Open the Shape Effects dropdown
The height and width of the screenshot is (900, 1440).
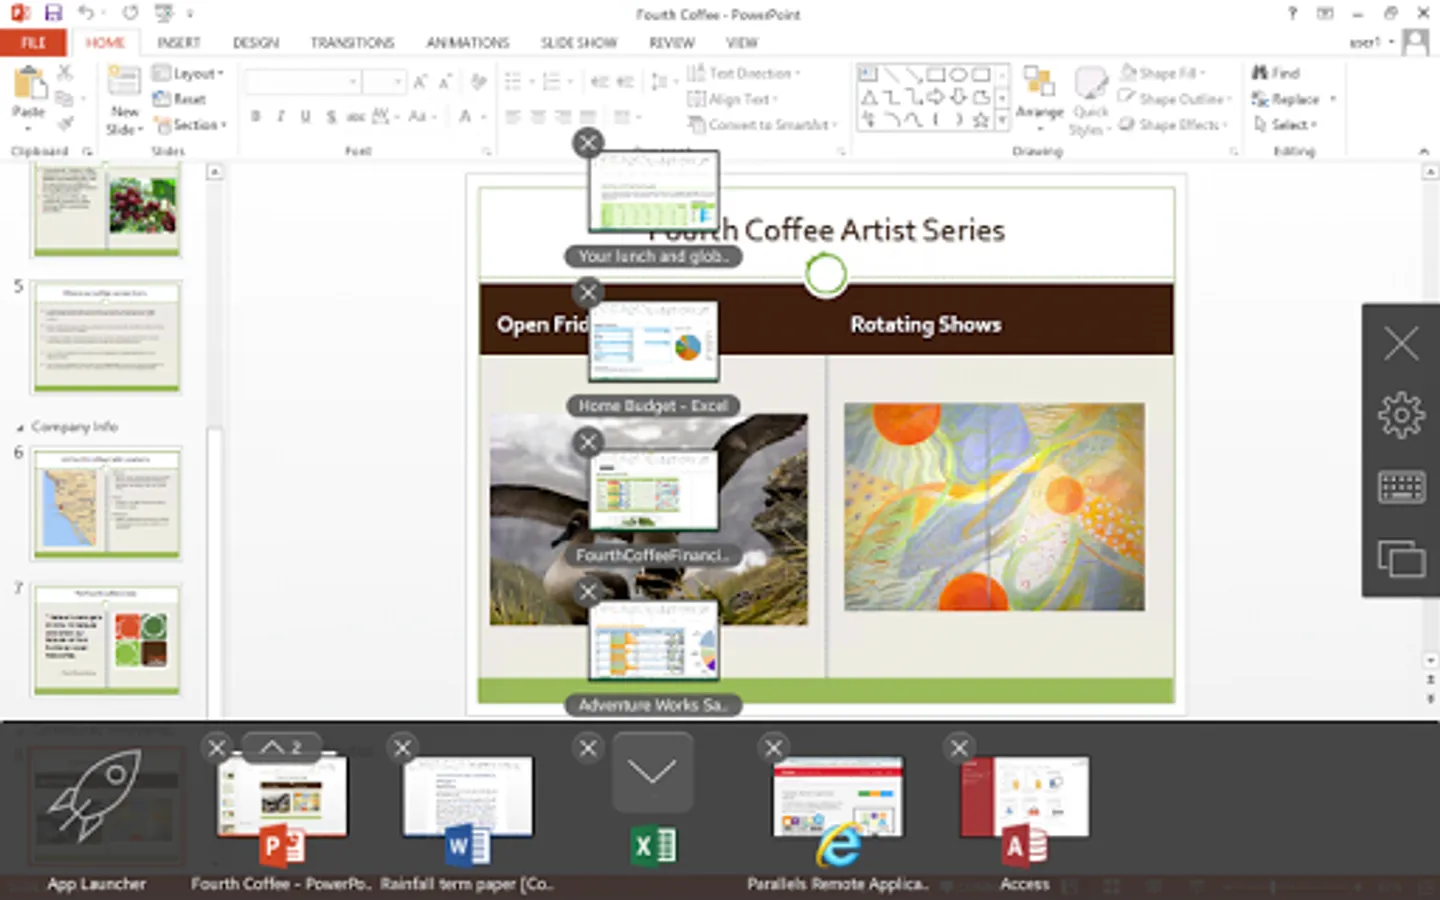click(x=1172, y=125)
